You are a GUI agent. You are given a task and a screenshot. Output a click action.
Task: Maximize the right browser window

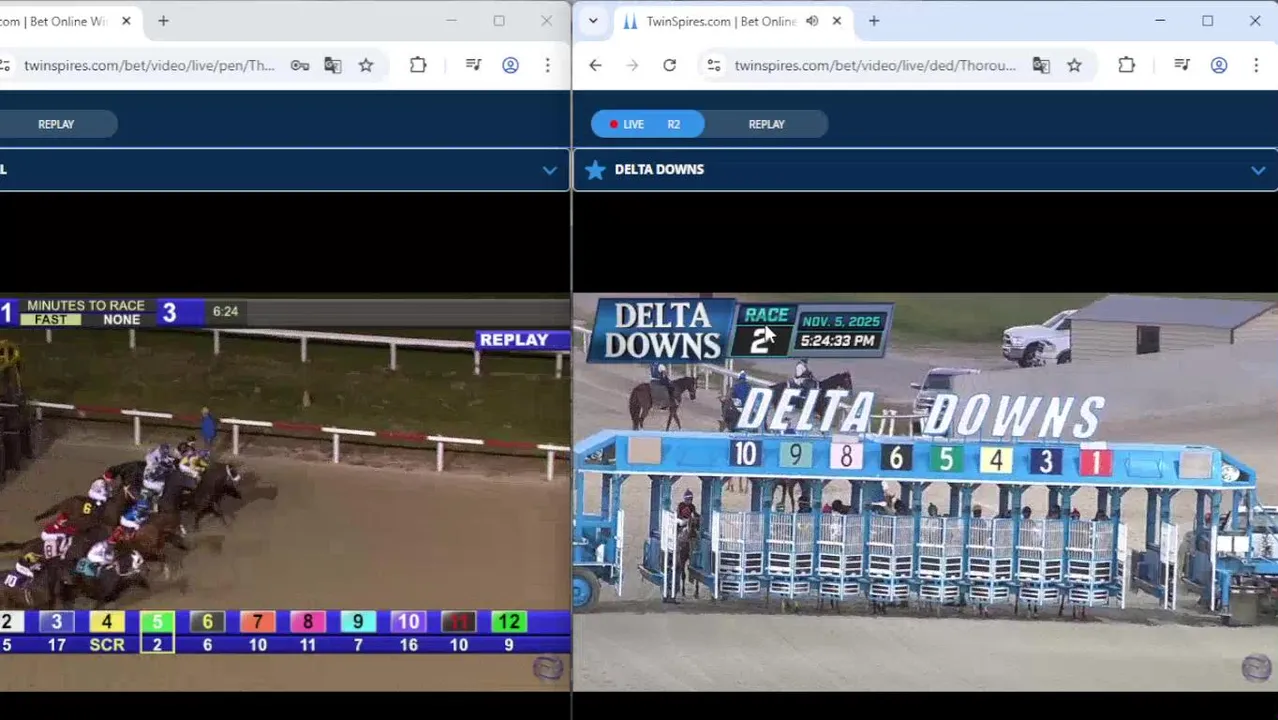[1207, 21]
